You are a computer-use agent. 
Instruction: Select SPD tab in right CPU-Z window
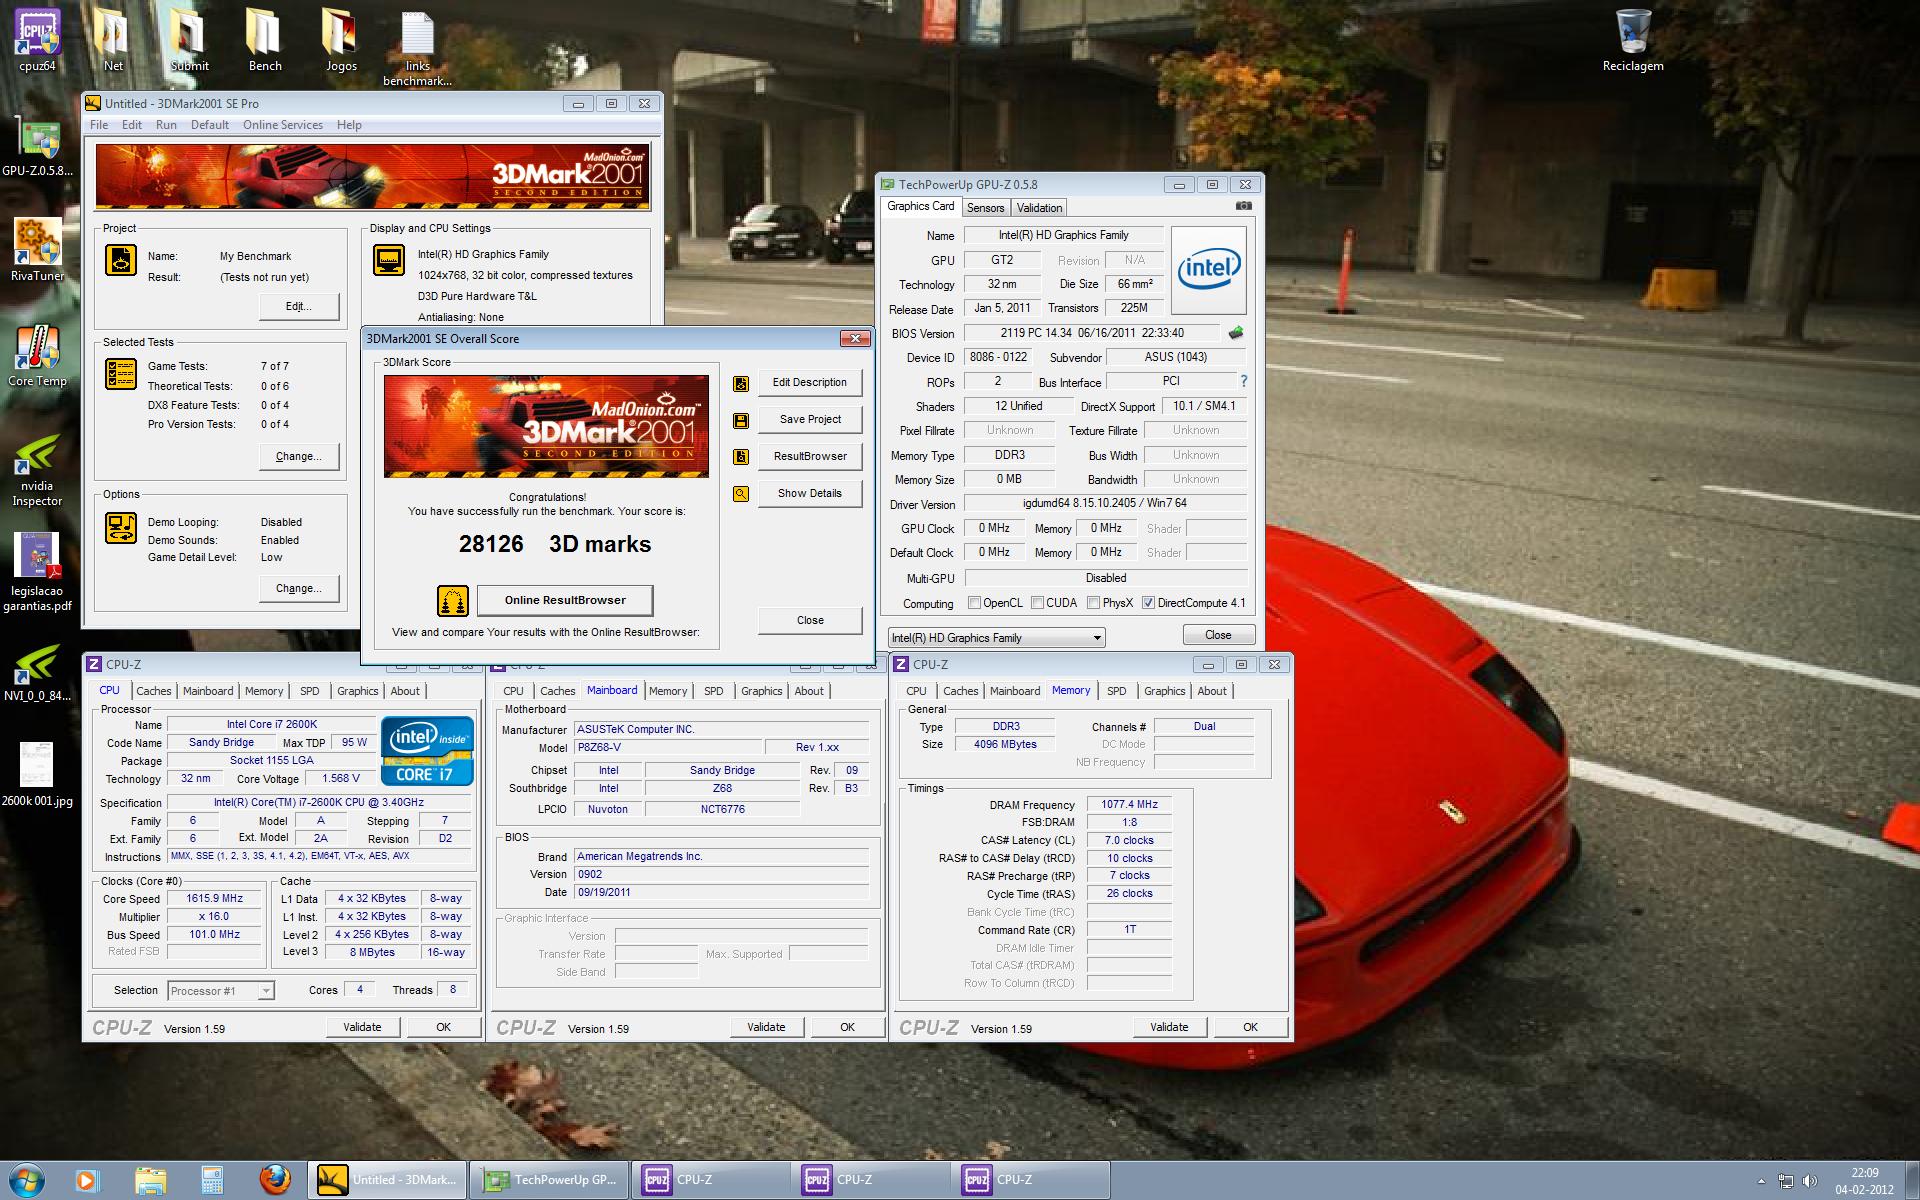click(1117, 691)
